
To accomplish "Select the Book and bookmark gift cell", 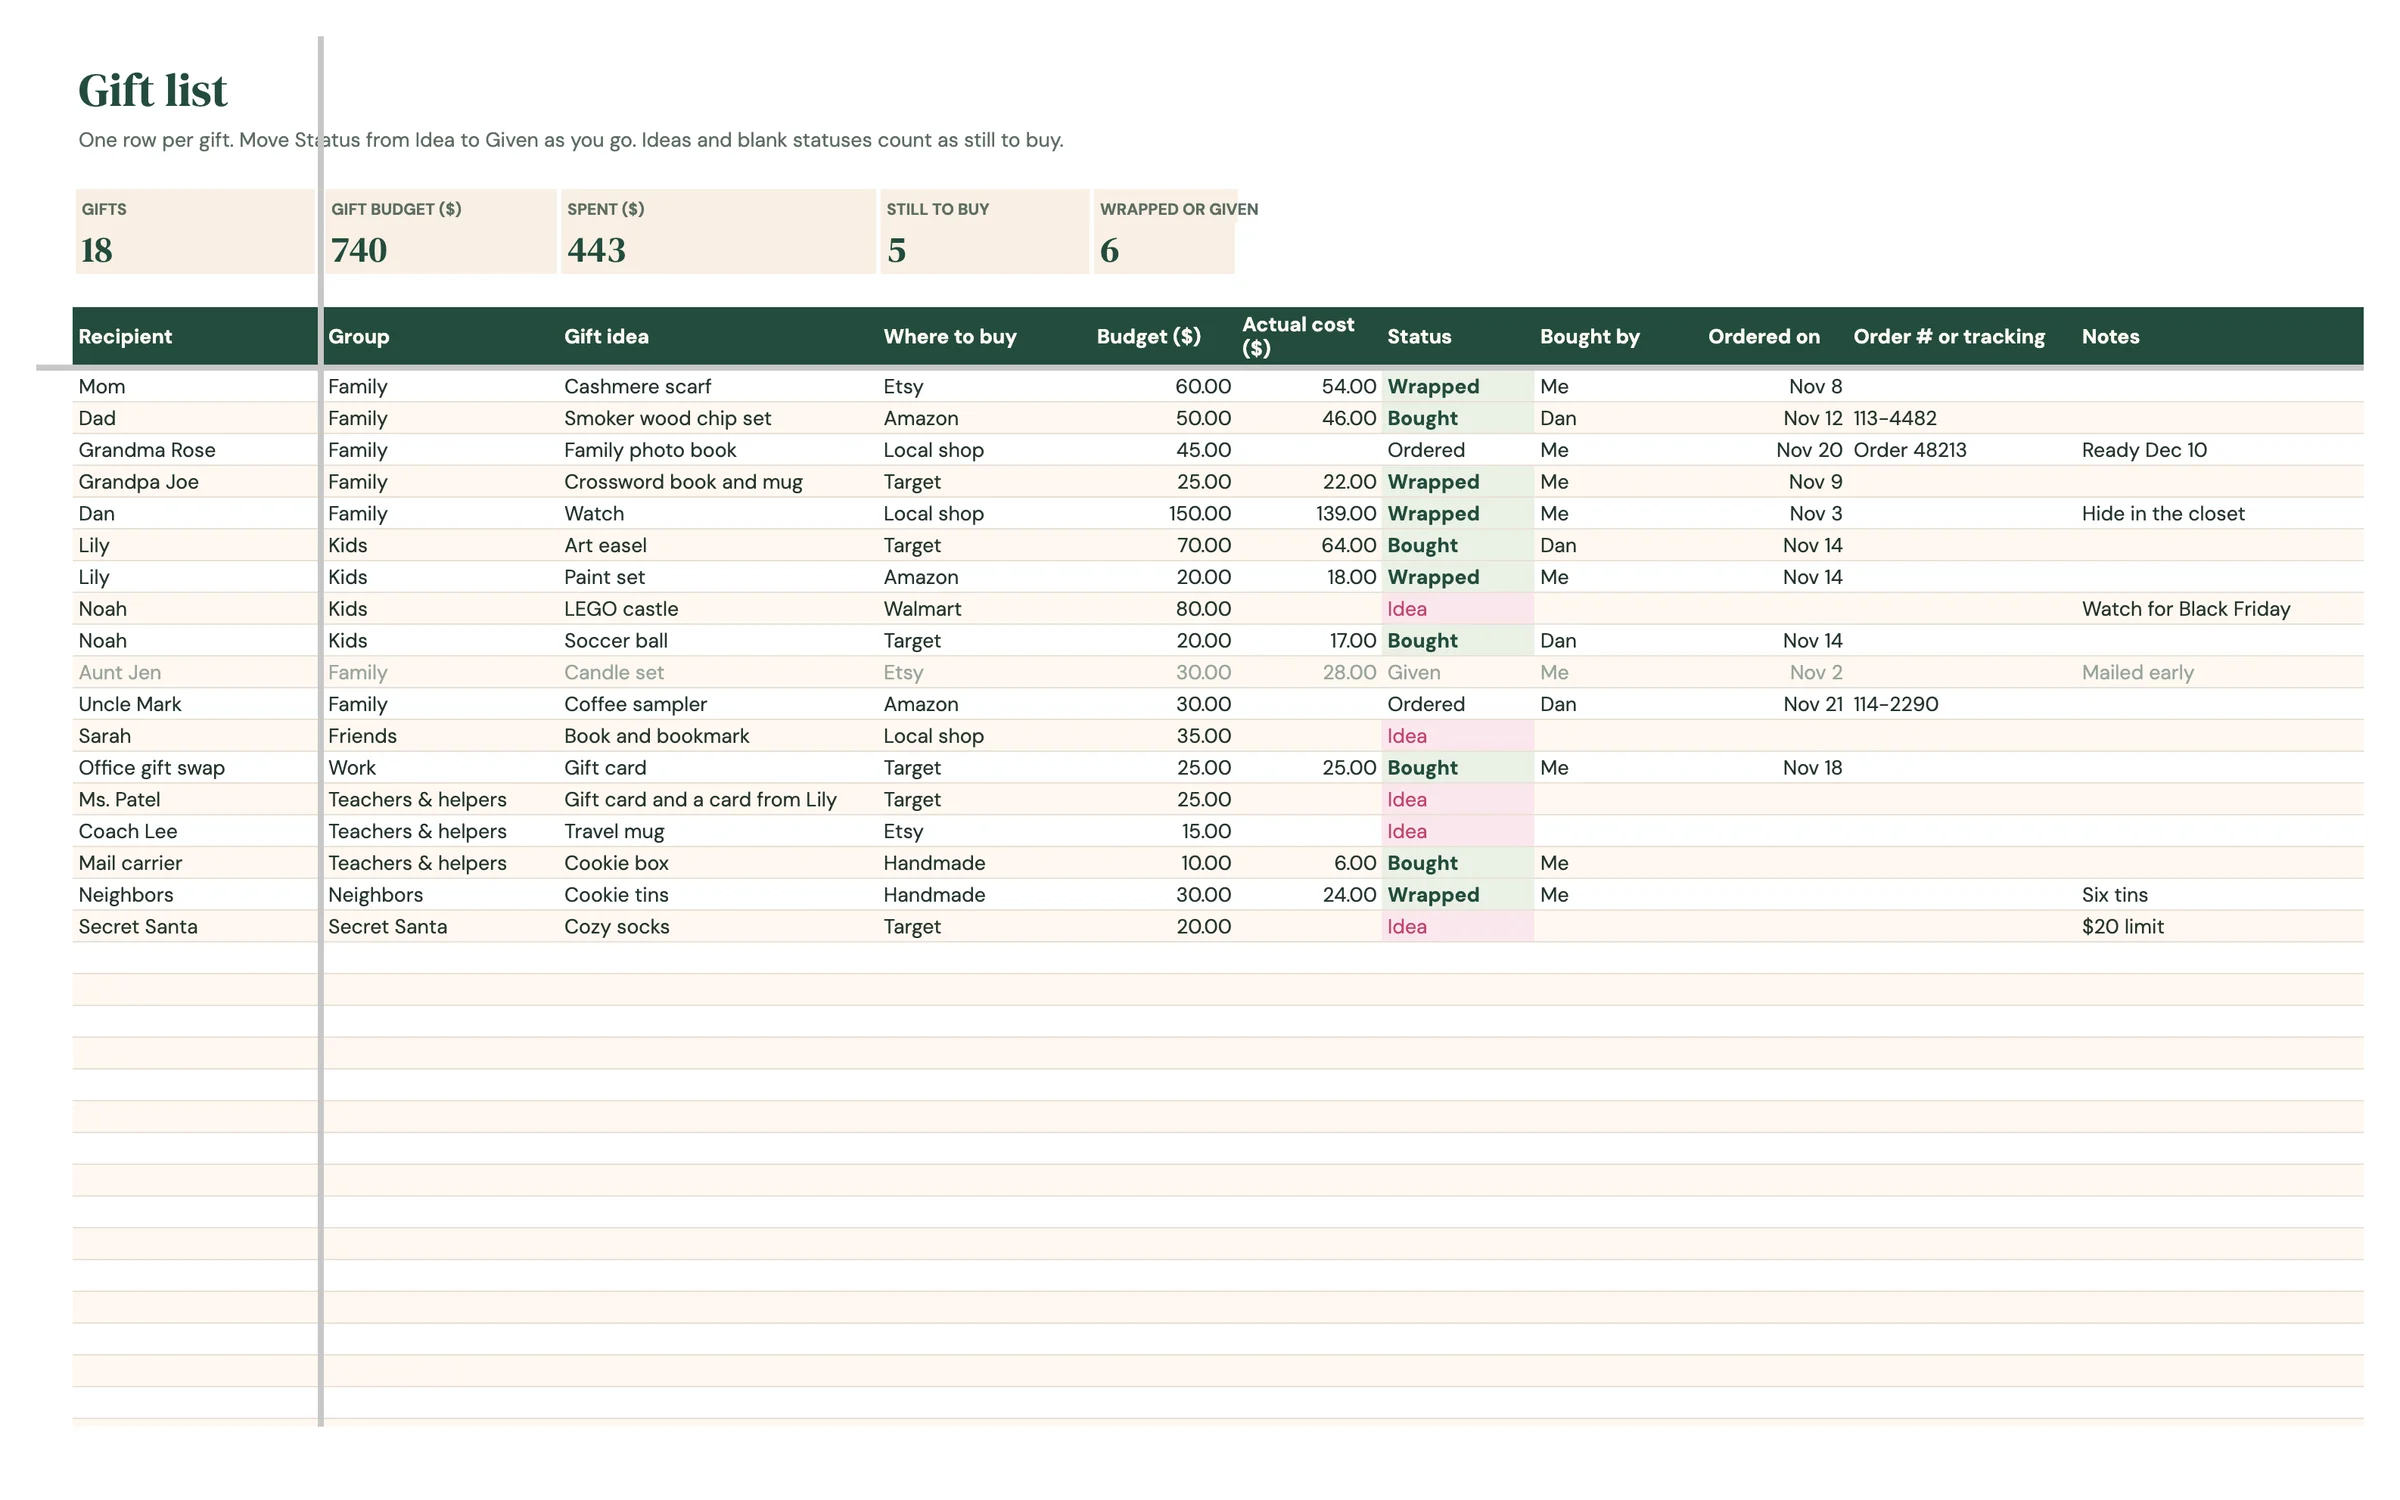I will pos(656,736).
